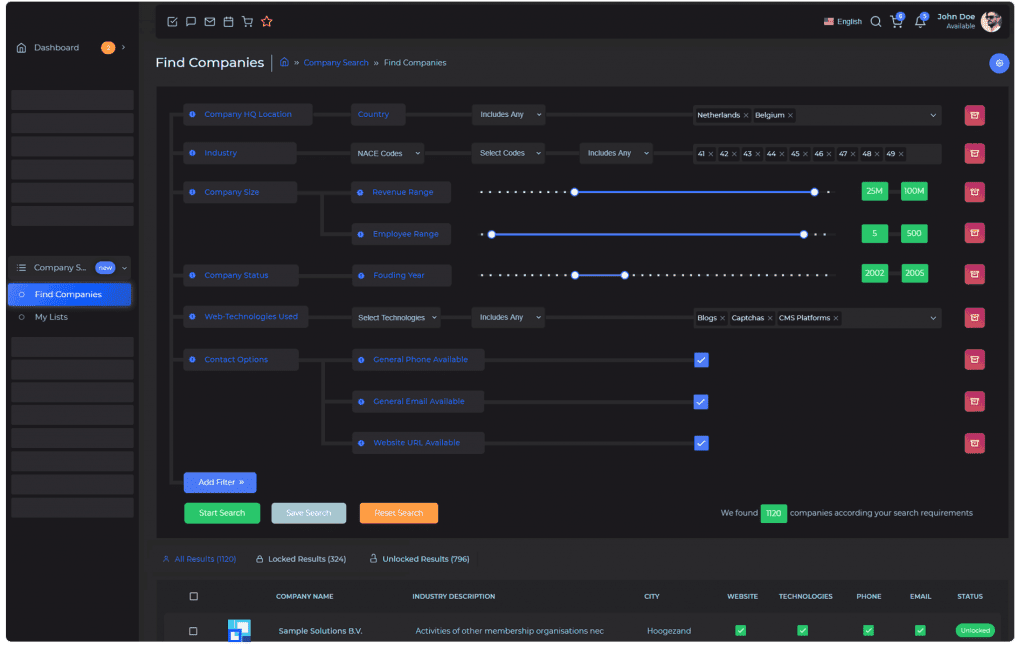Screen dimensions: 1024x647
Task: Switch to the Locked Results tab
Action: coord(301,559)
